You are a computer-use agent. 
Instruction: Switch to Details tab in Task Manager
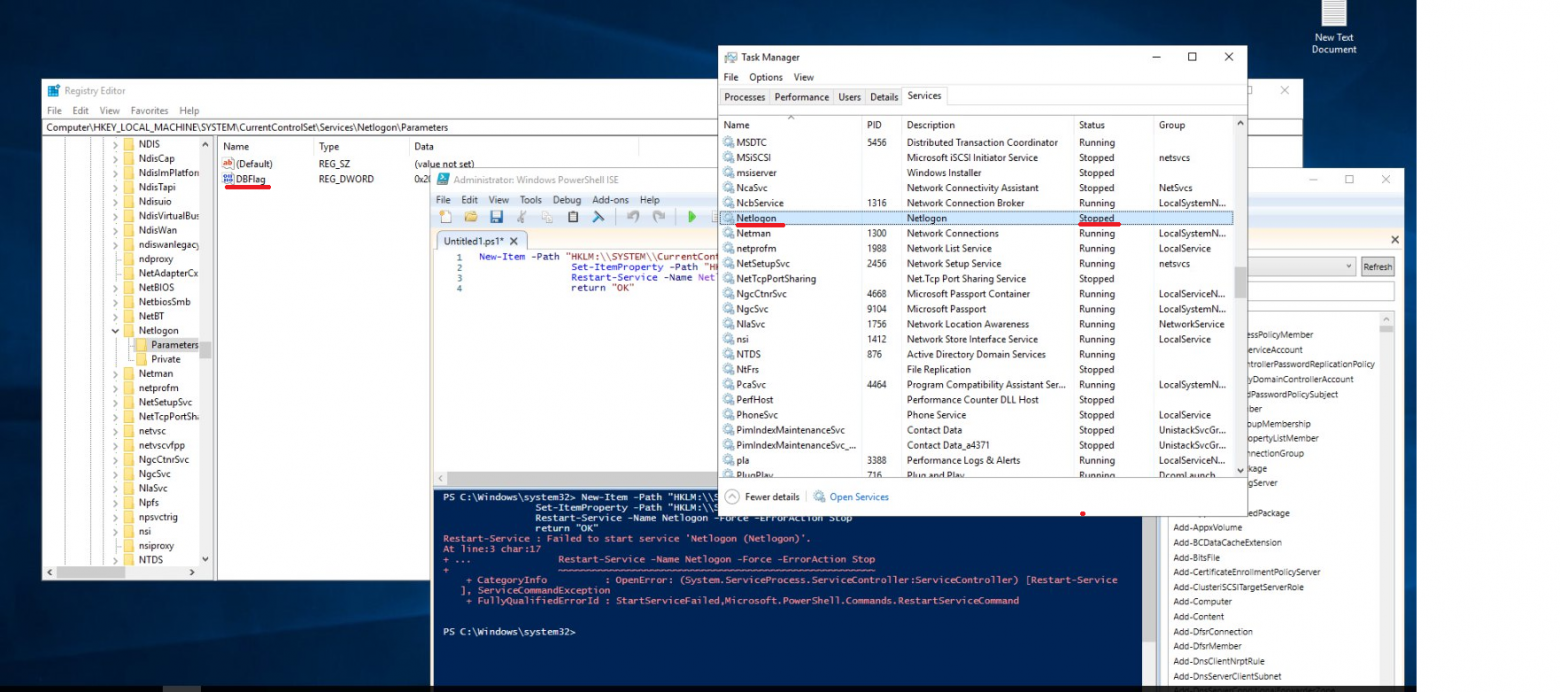[884, 97]
